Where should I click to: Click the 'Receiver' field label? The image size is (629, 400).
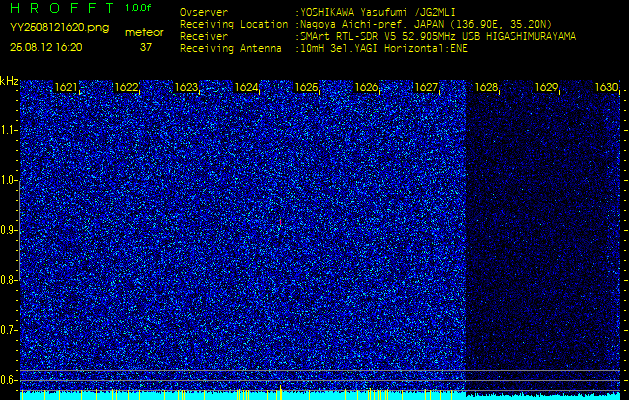(204, 37)
